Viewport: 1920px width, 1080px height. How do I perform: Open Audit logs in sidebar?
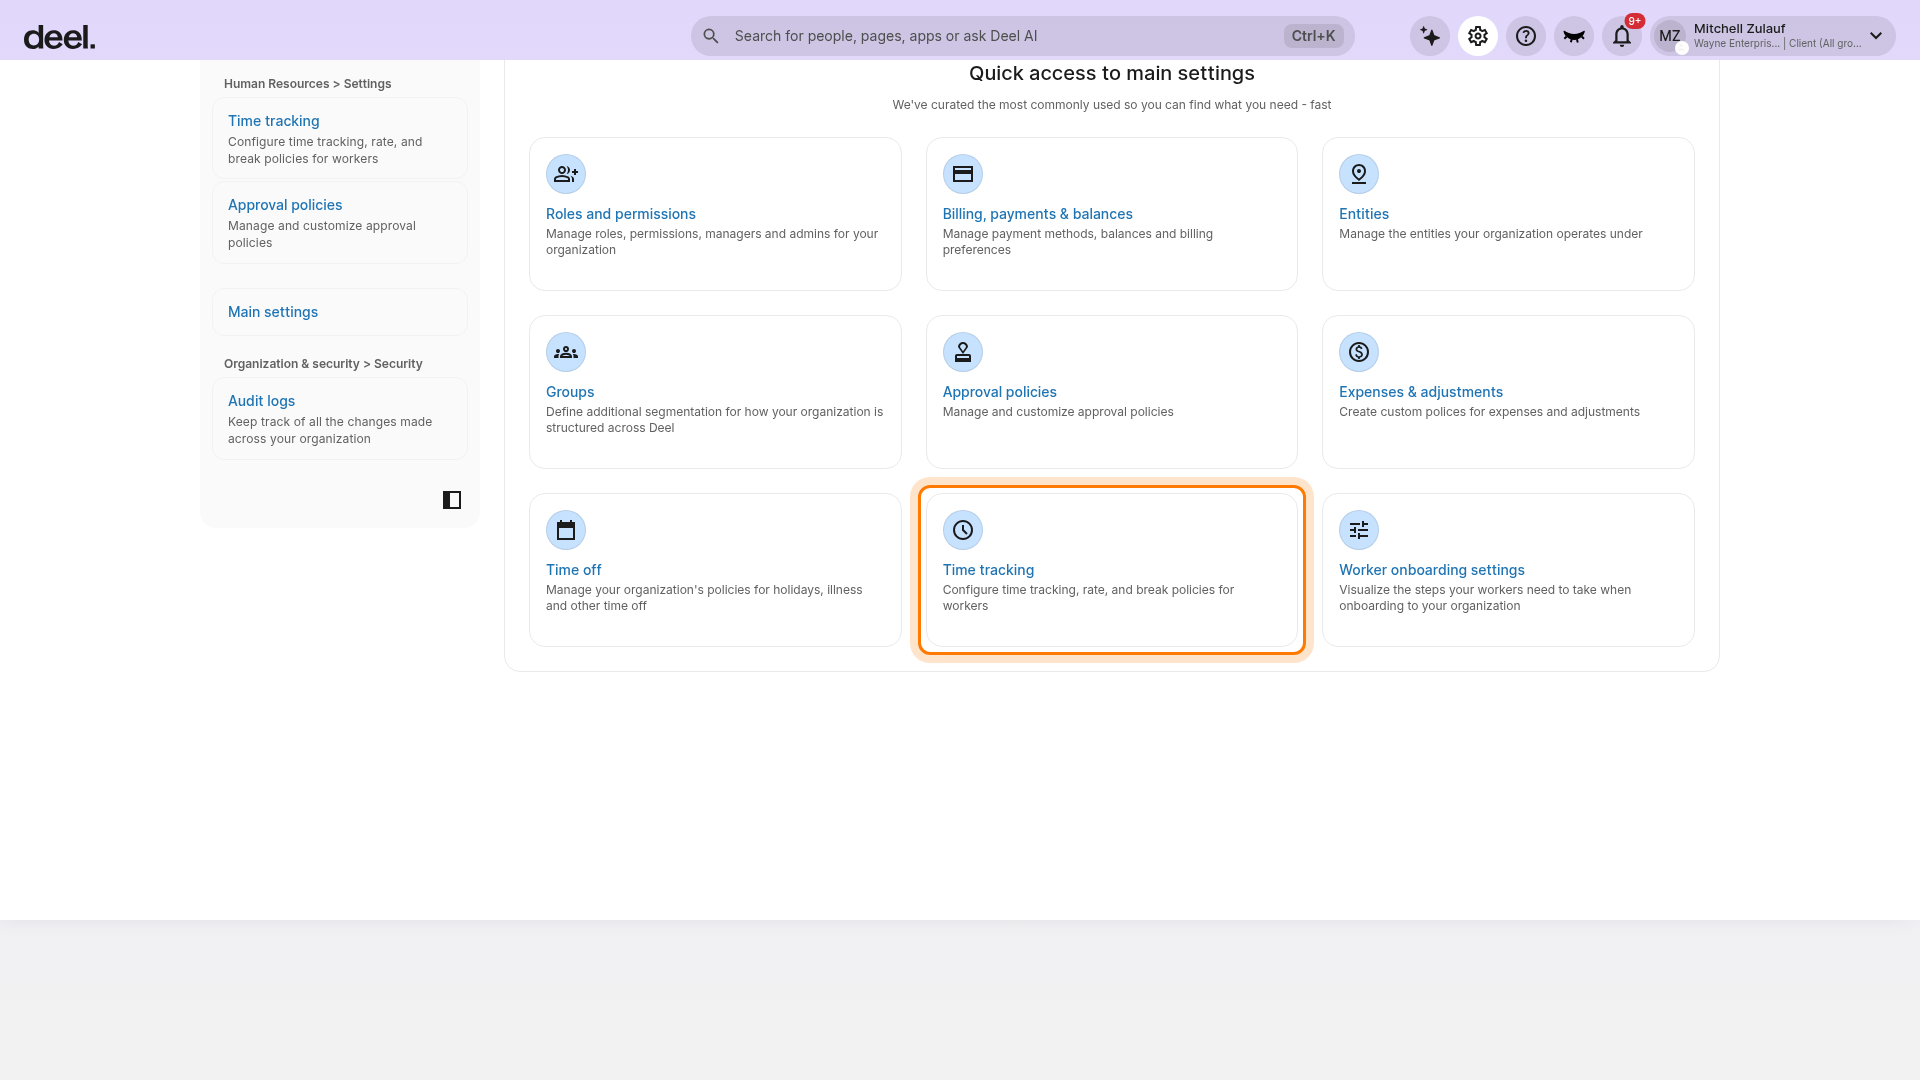pyautogui.click(x=340, y=418)
